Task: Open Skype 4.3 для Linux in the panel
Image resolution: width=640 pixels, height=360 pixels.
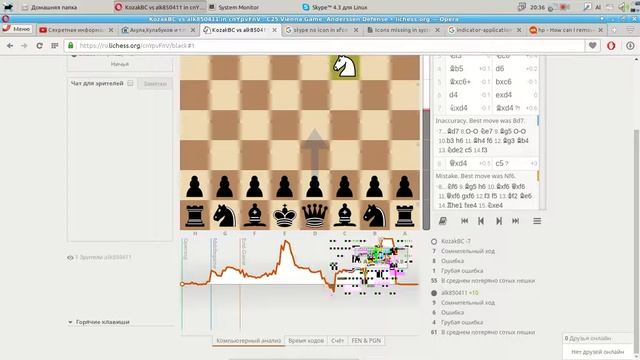Action: pyautogui.click(x=335, y=7)
